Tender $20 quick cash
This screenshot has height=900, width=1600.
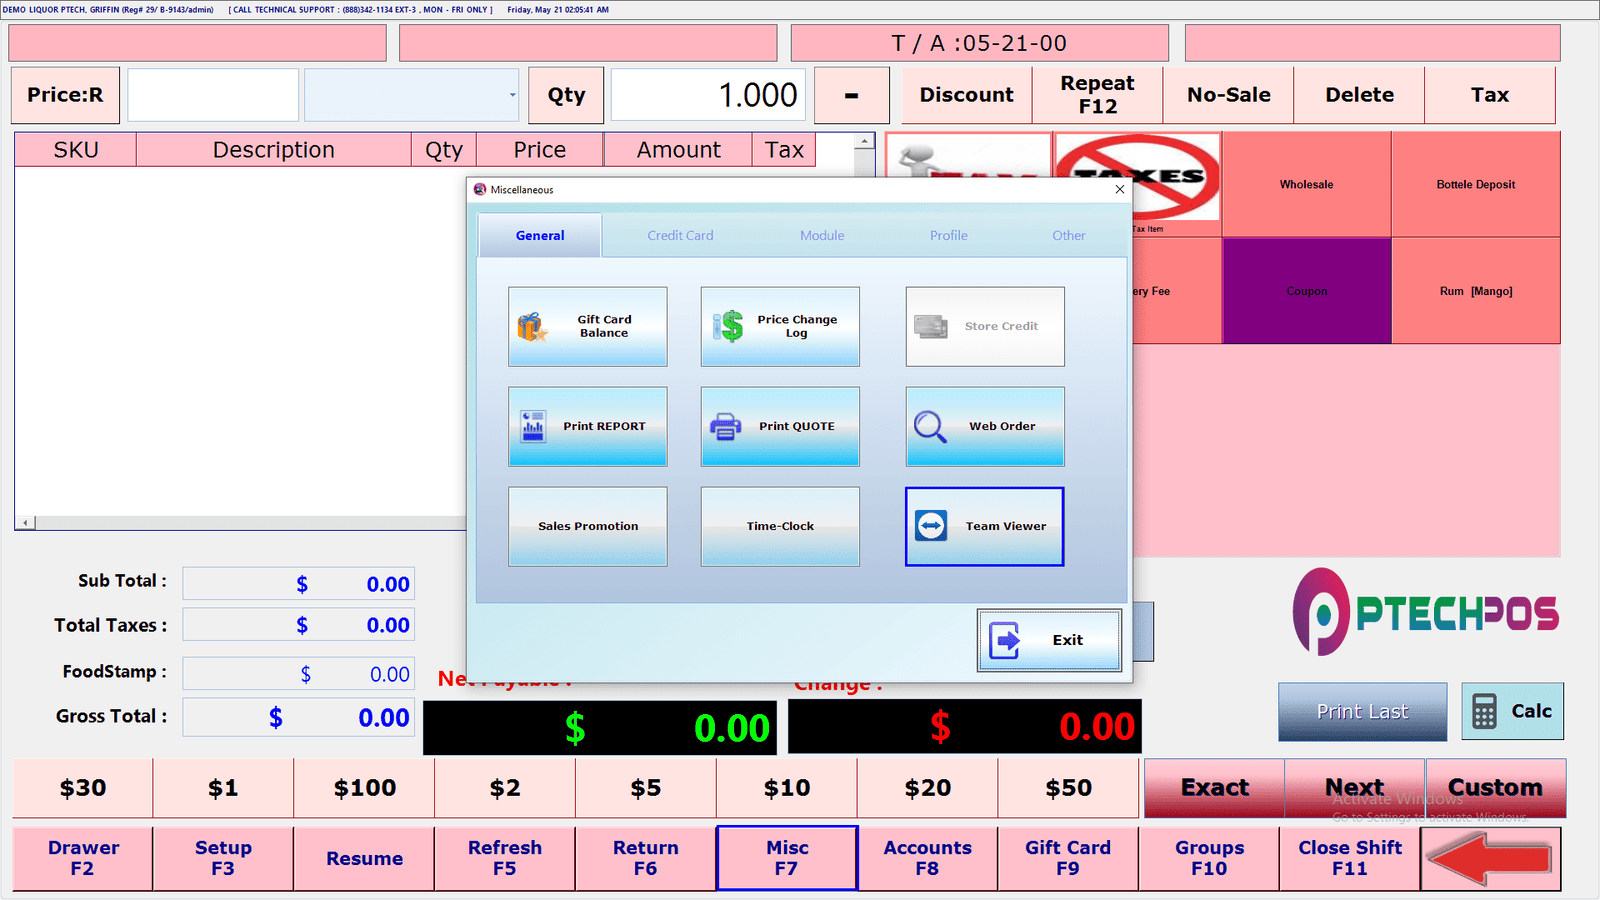click(928, 788)
